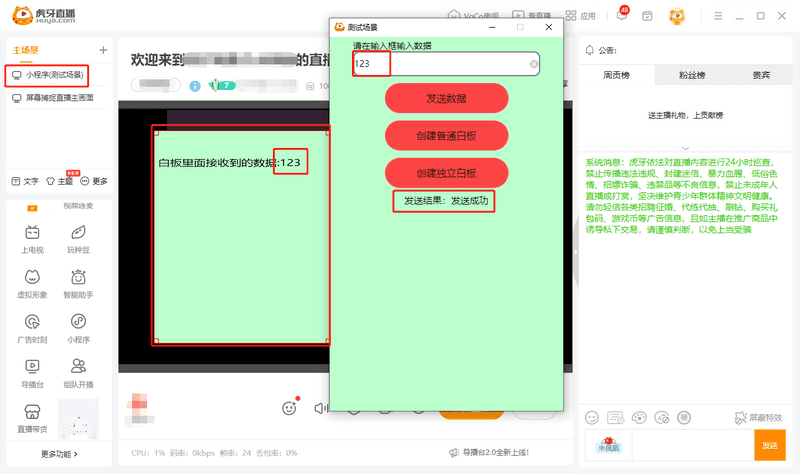This screenshot has height=474, width=800.
Task: Open the 智能助手 robot tool
Action: coord(78,284)
